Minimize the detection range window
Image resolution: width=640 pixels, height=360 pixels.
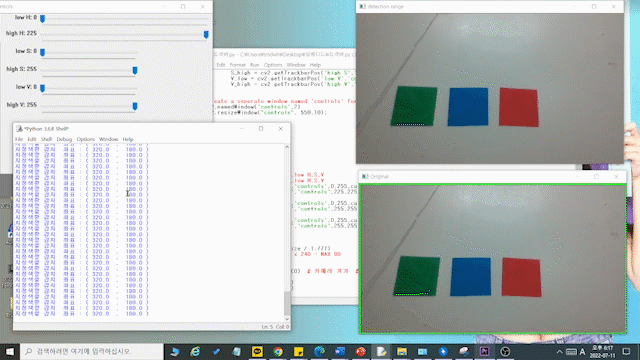(x=574, y=7)
